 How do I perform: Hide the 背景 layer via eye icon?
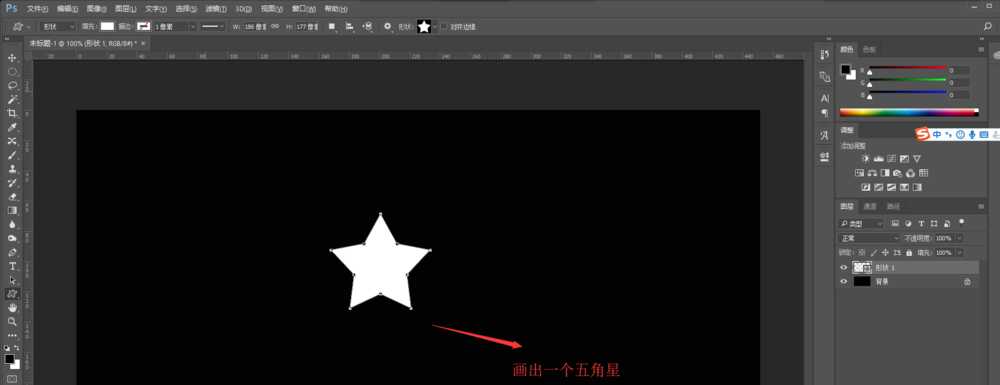pyautogui.click(x=844, y=281)
